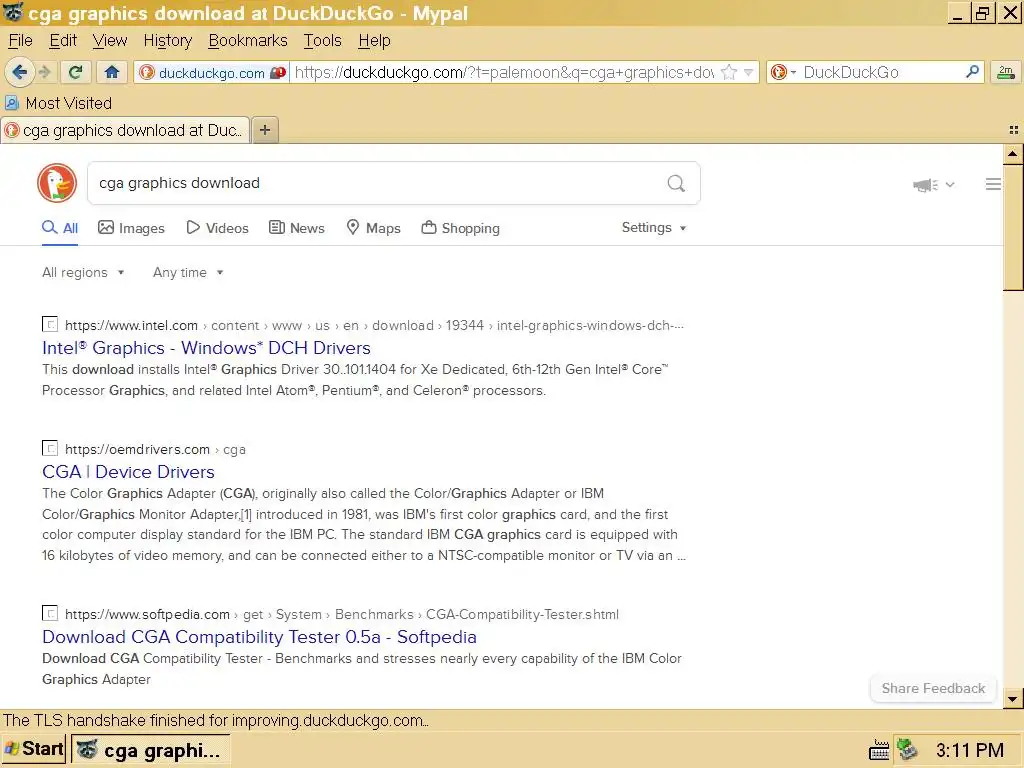Open the View menu
This screenshot has height=768, width=1024.
tap(110, 40)
